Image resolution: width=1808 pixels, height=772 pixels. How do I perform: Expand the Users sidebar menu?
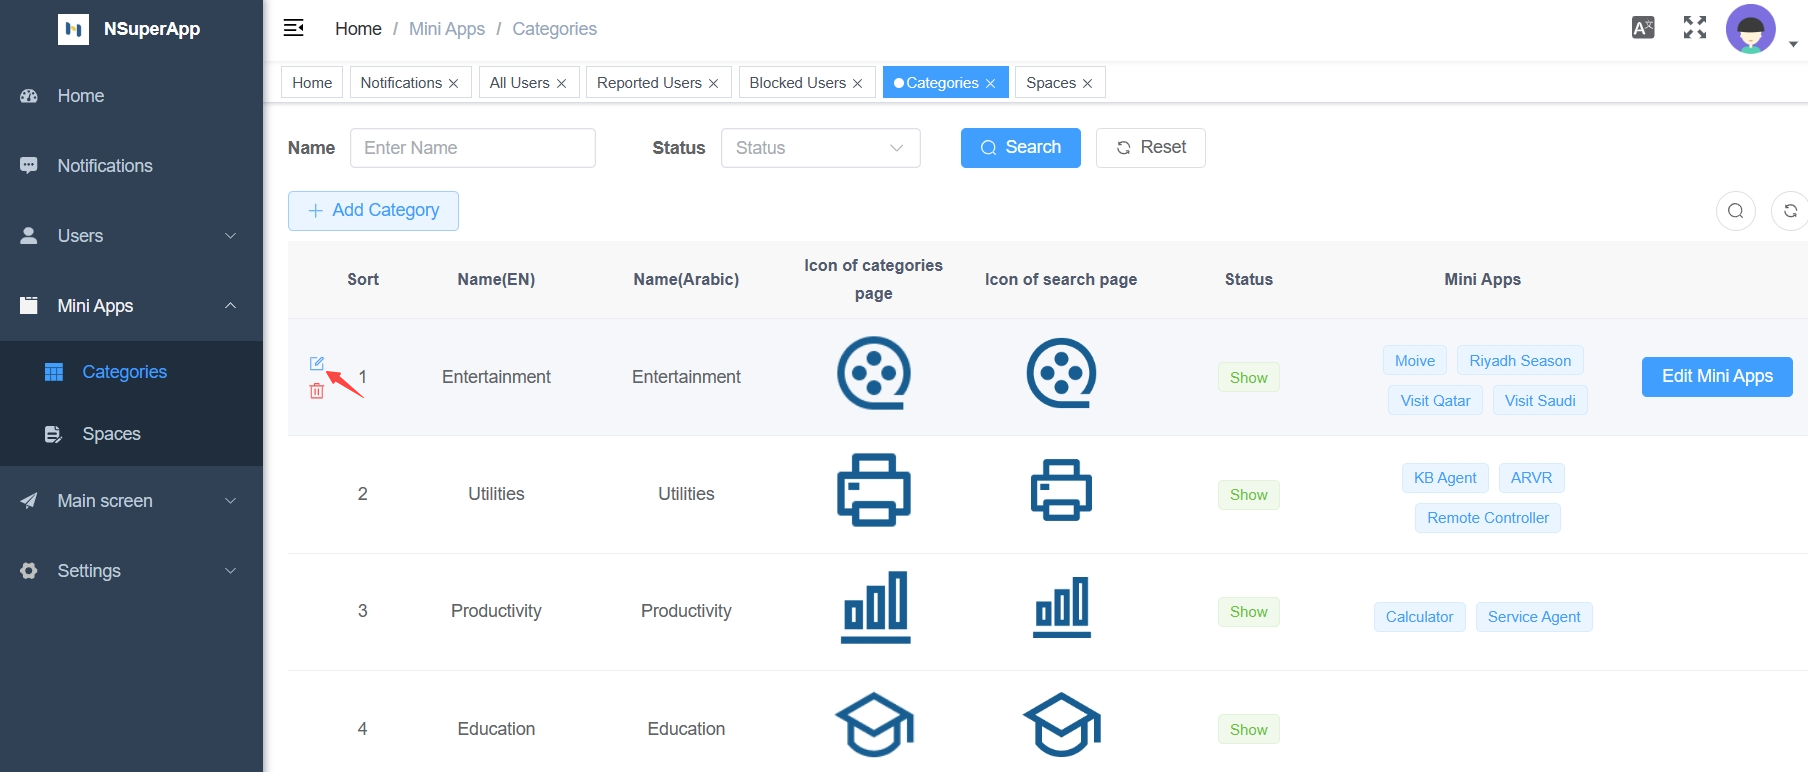pos(131,236)
